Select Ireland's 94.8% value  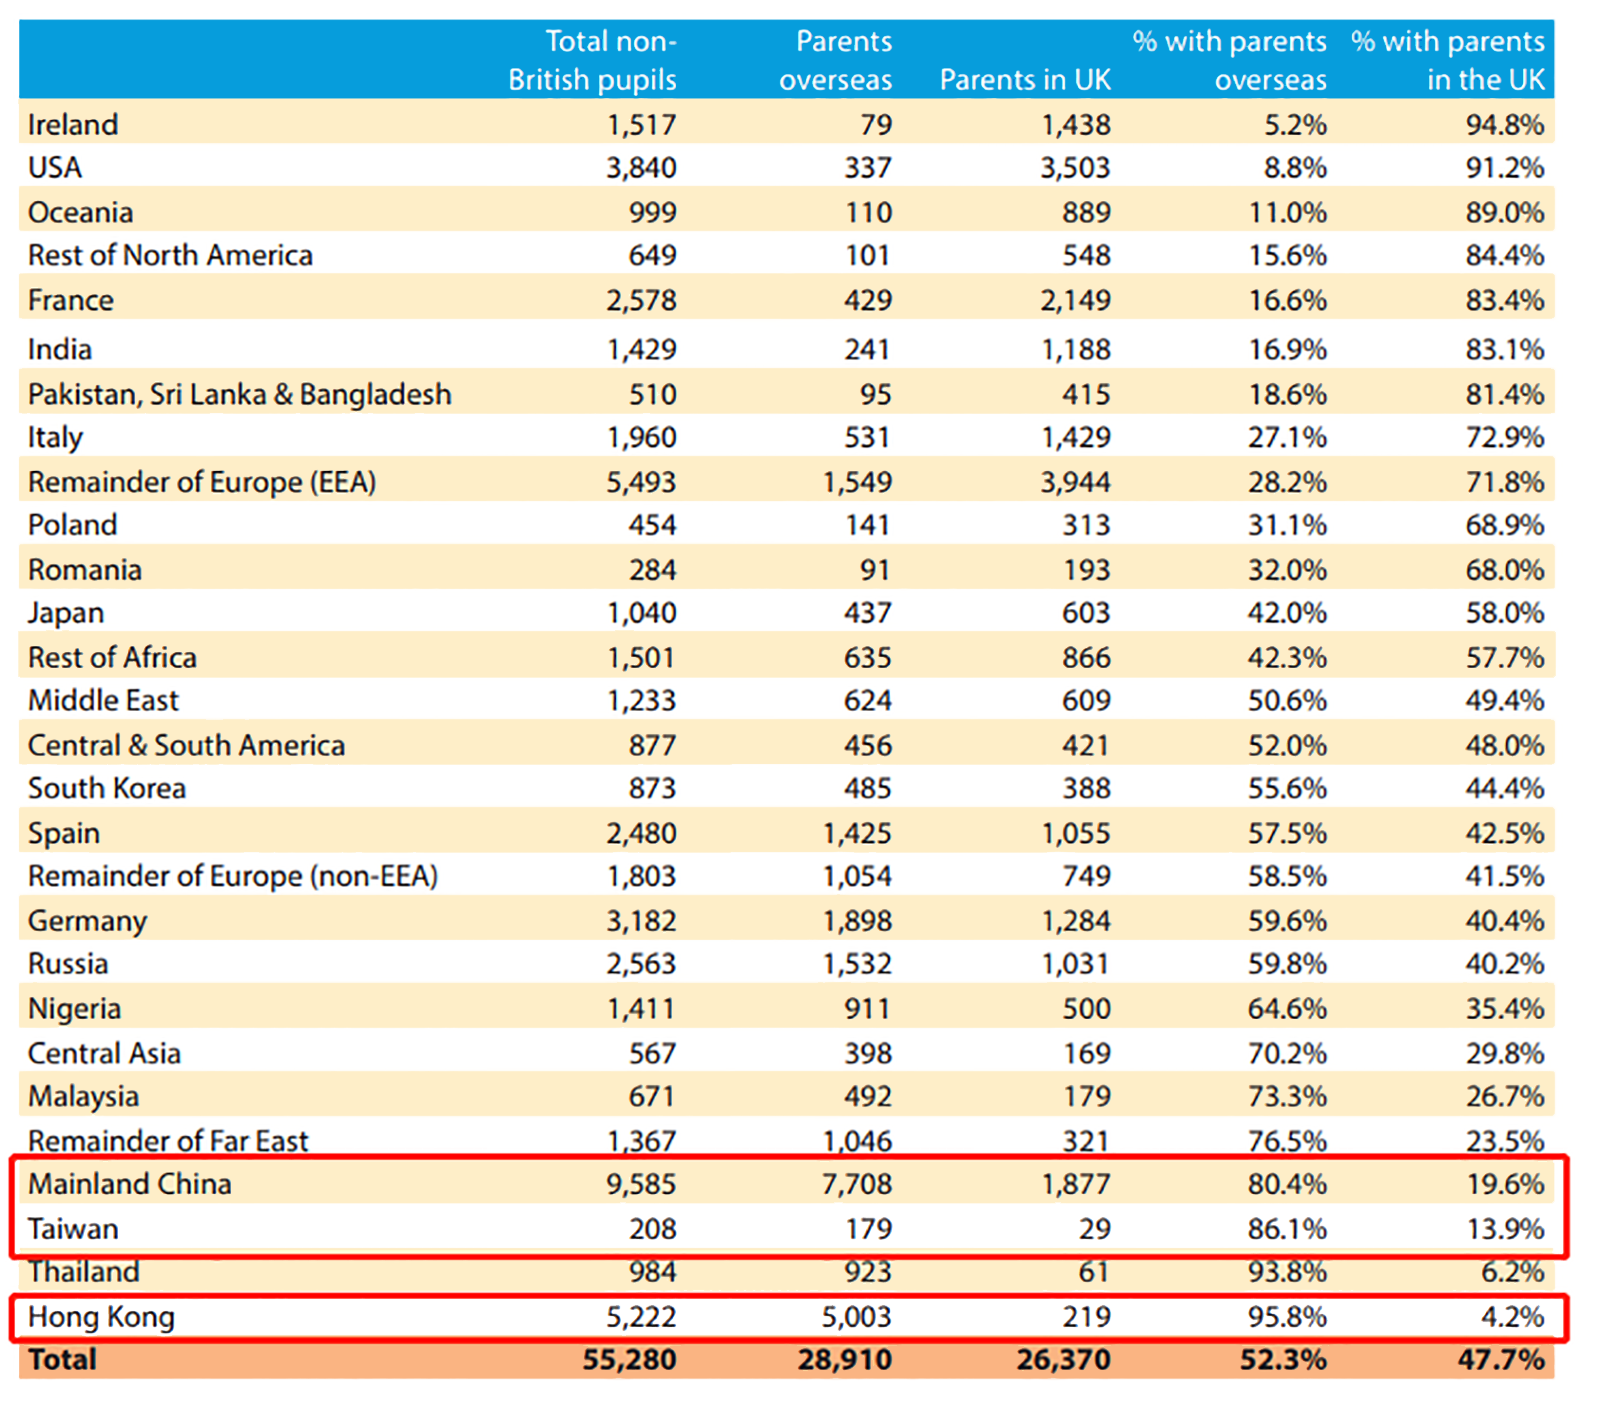coord(1505,125)
